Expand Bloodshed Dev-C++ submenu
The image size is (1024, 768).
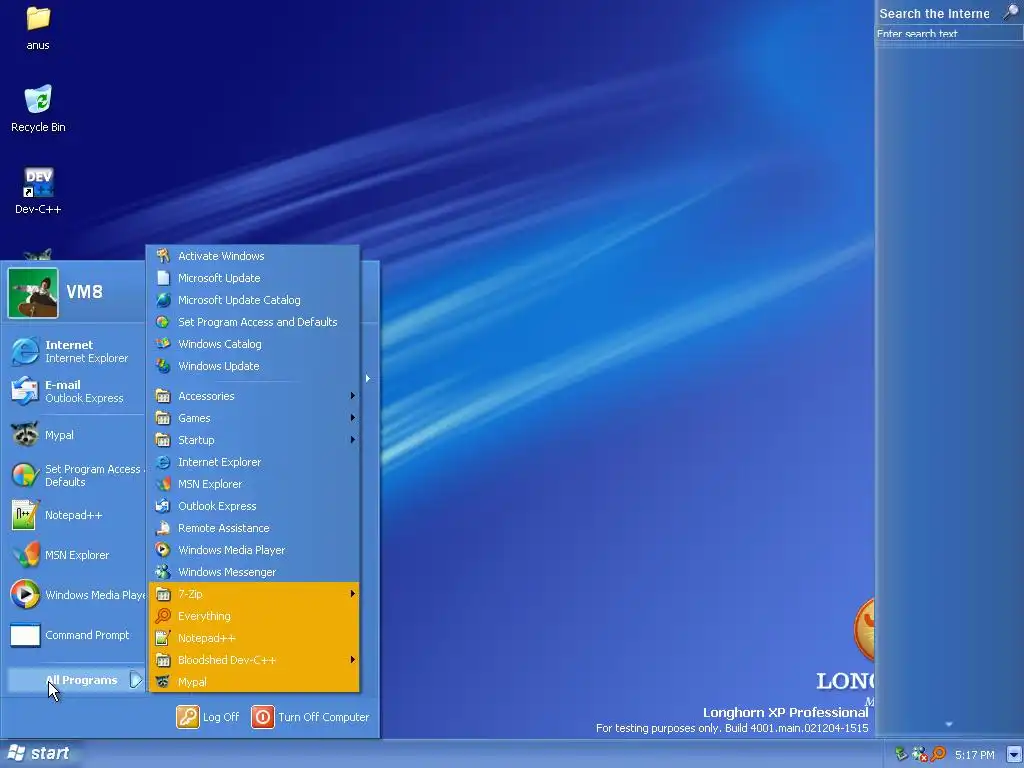(x=254, y=660)
